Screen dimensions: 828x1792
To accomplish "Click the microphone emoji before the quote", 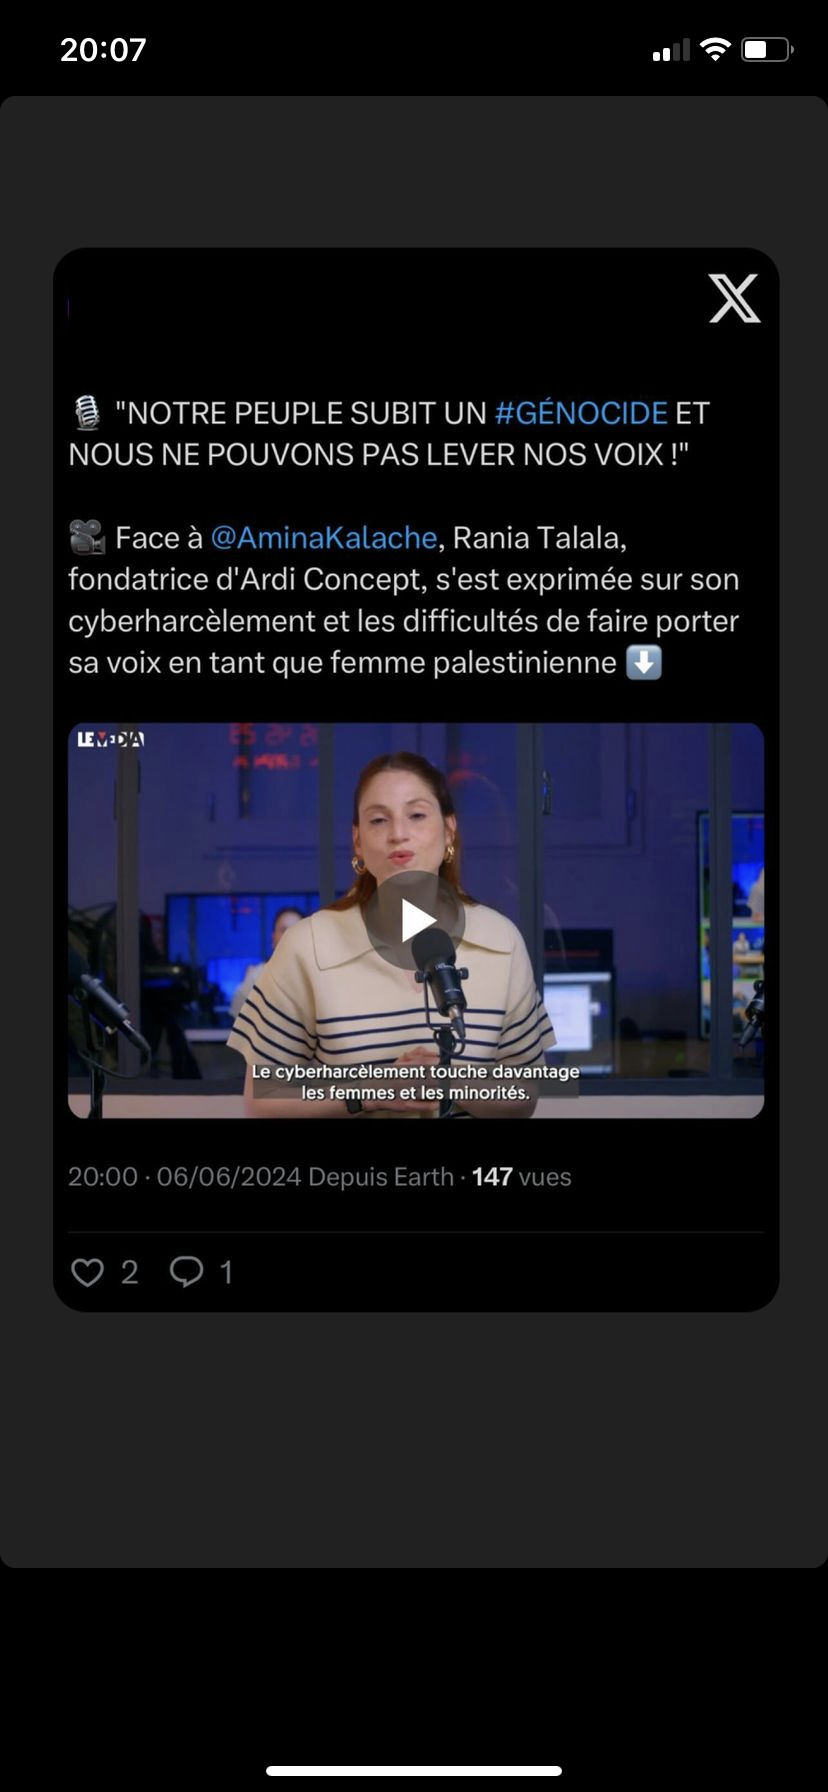I will pos(87,413).
